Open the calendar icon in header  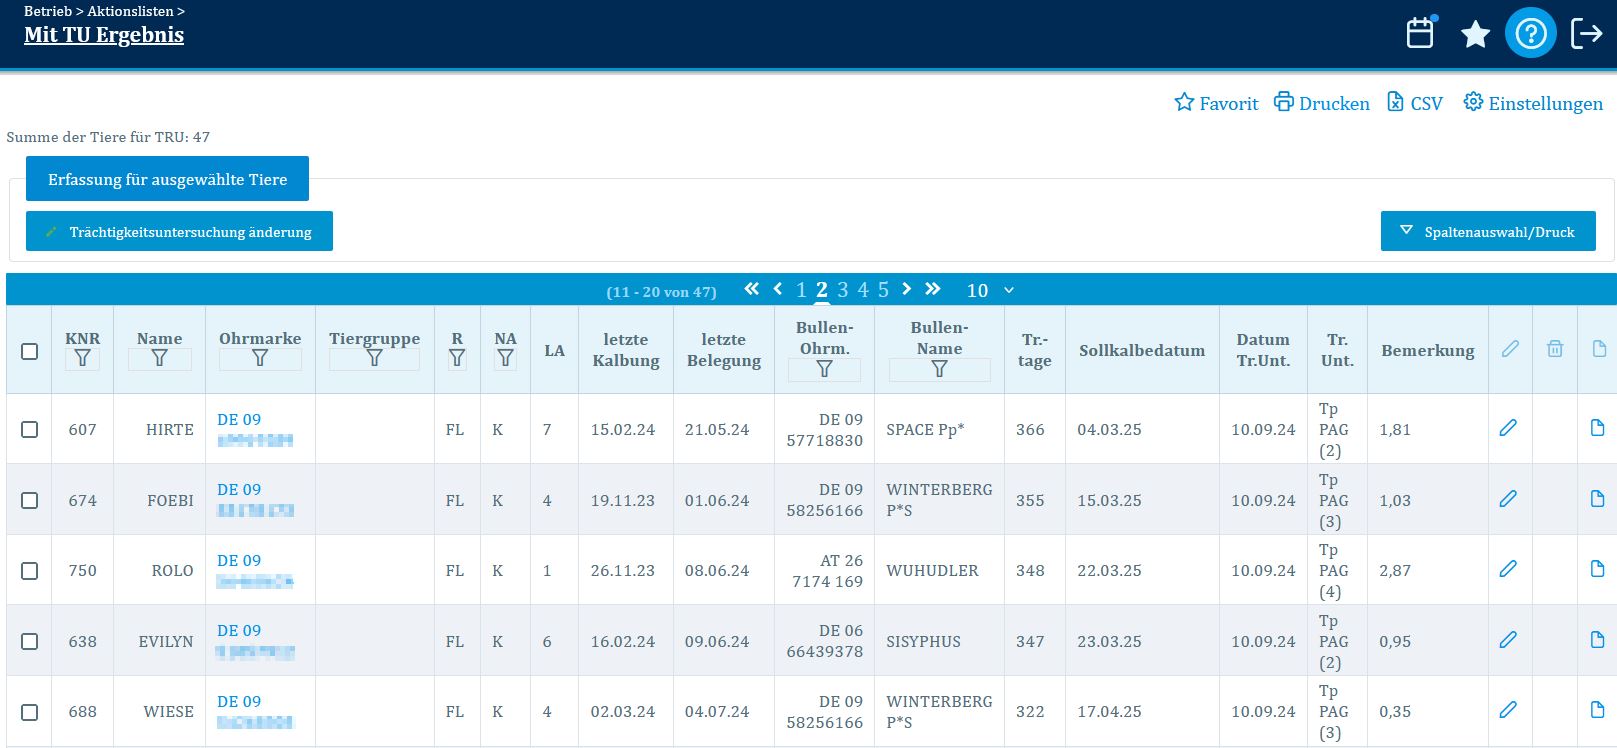coord(1420,33)
